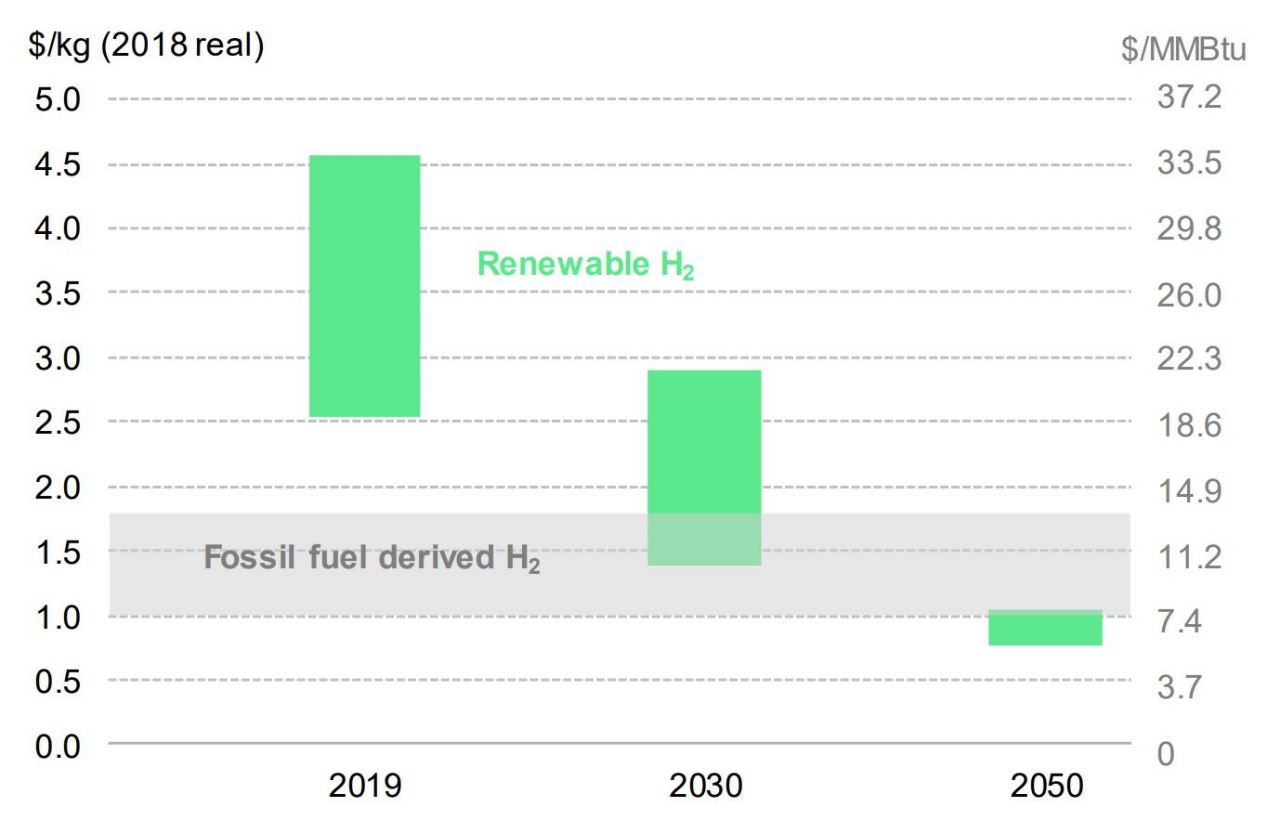Screen dimensions: 1280x820
Task: Click the 2050 x-axis label
Action: [x=1046, y=786]
